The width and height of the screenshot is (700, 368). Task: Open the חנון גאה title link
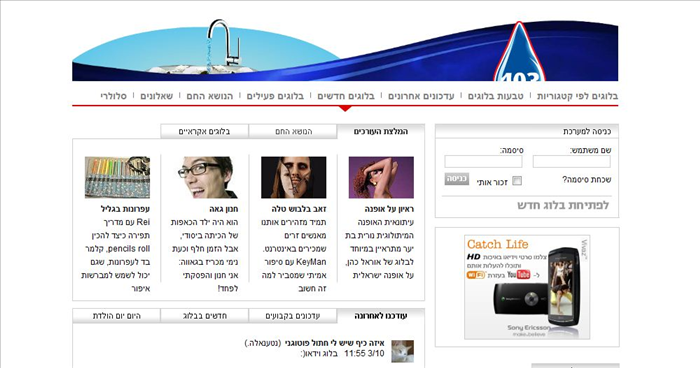(224, 209)
